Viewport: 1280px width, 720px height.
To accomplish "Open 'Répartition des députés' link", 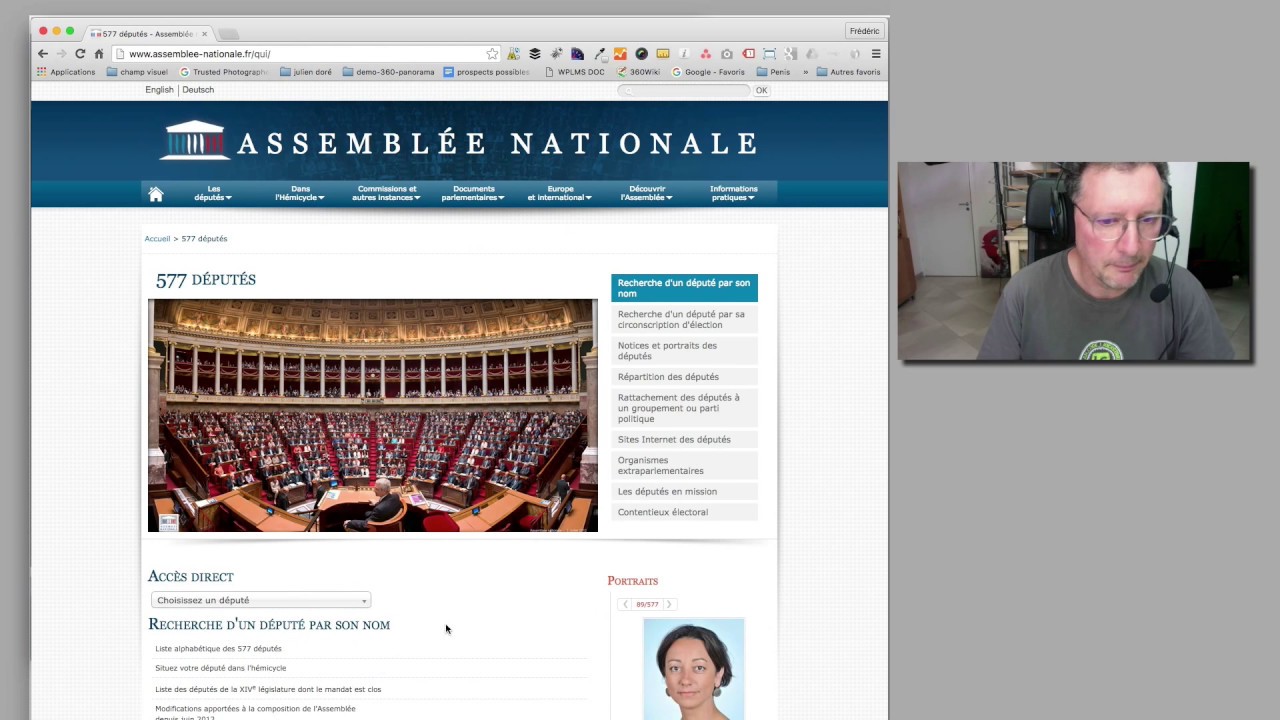I will point(684,377).
